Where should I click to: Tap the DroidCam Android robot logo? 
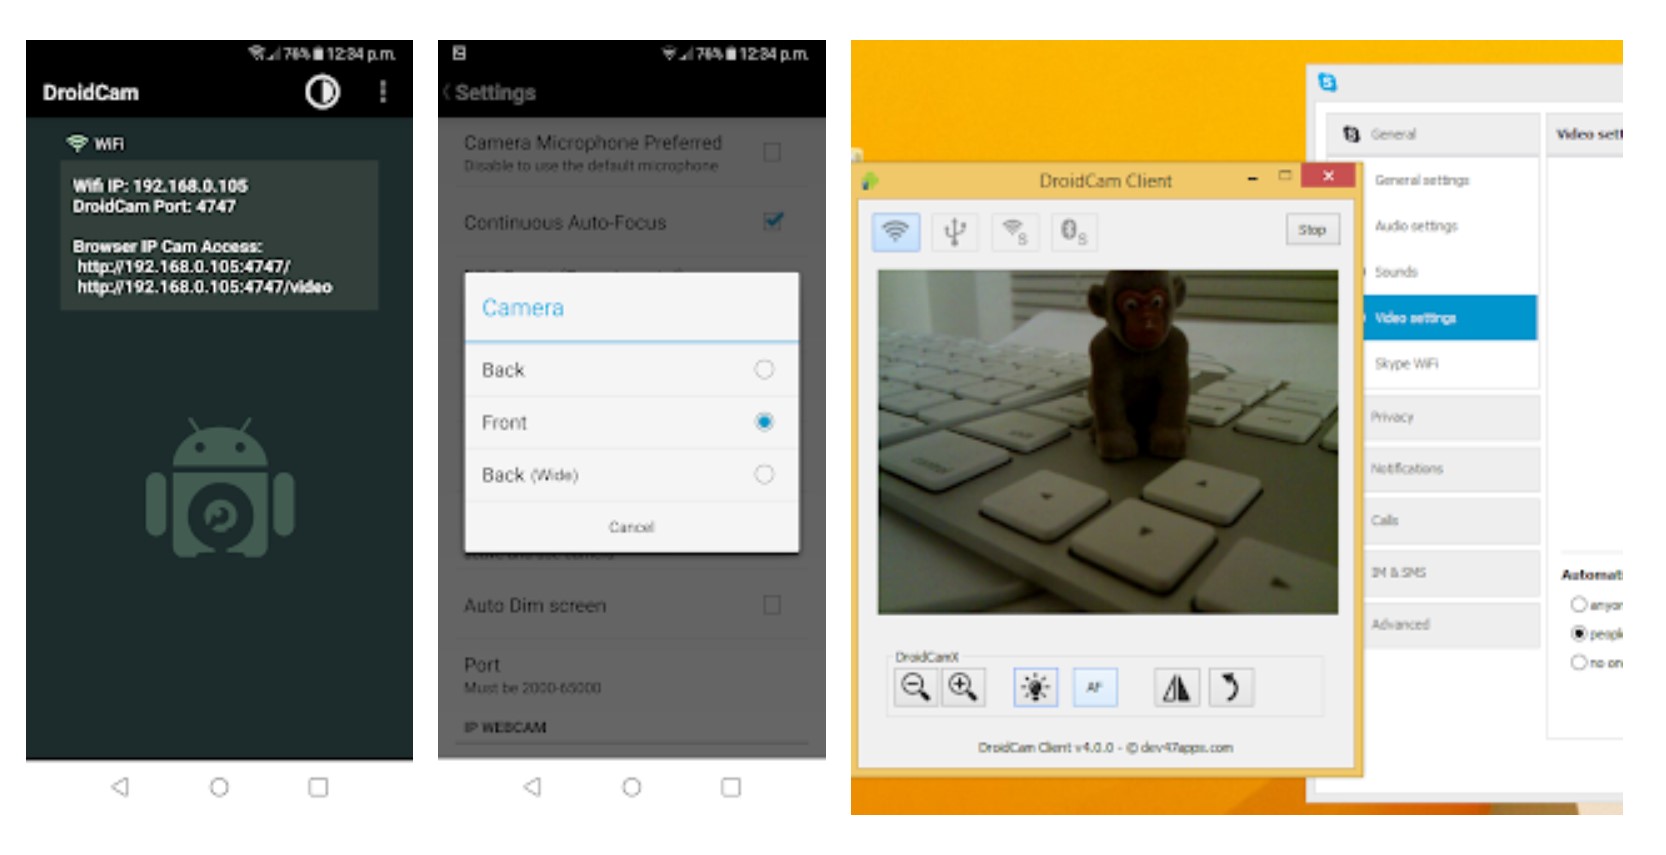click(x=220, y=488)
